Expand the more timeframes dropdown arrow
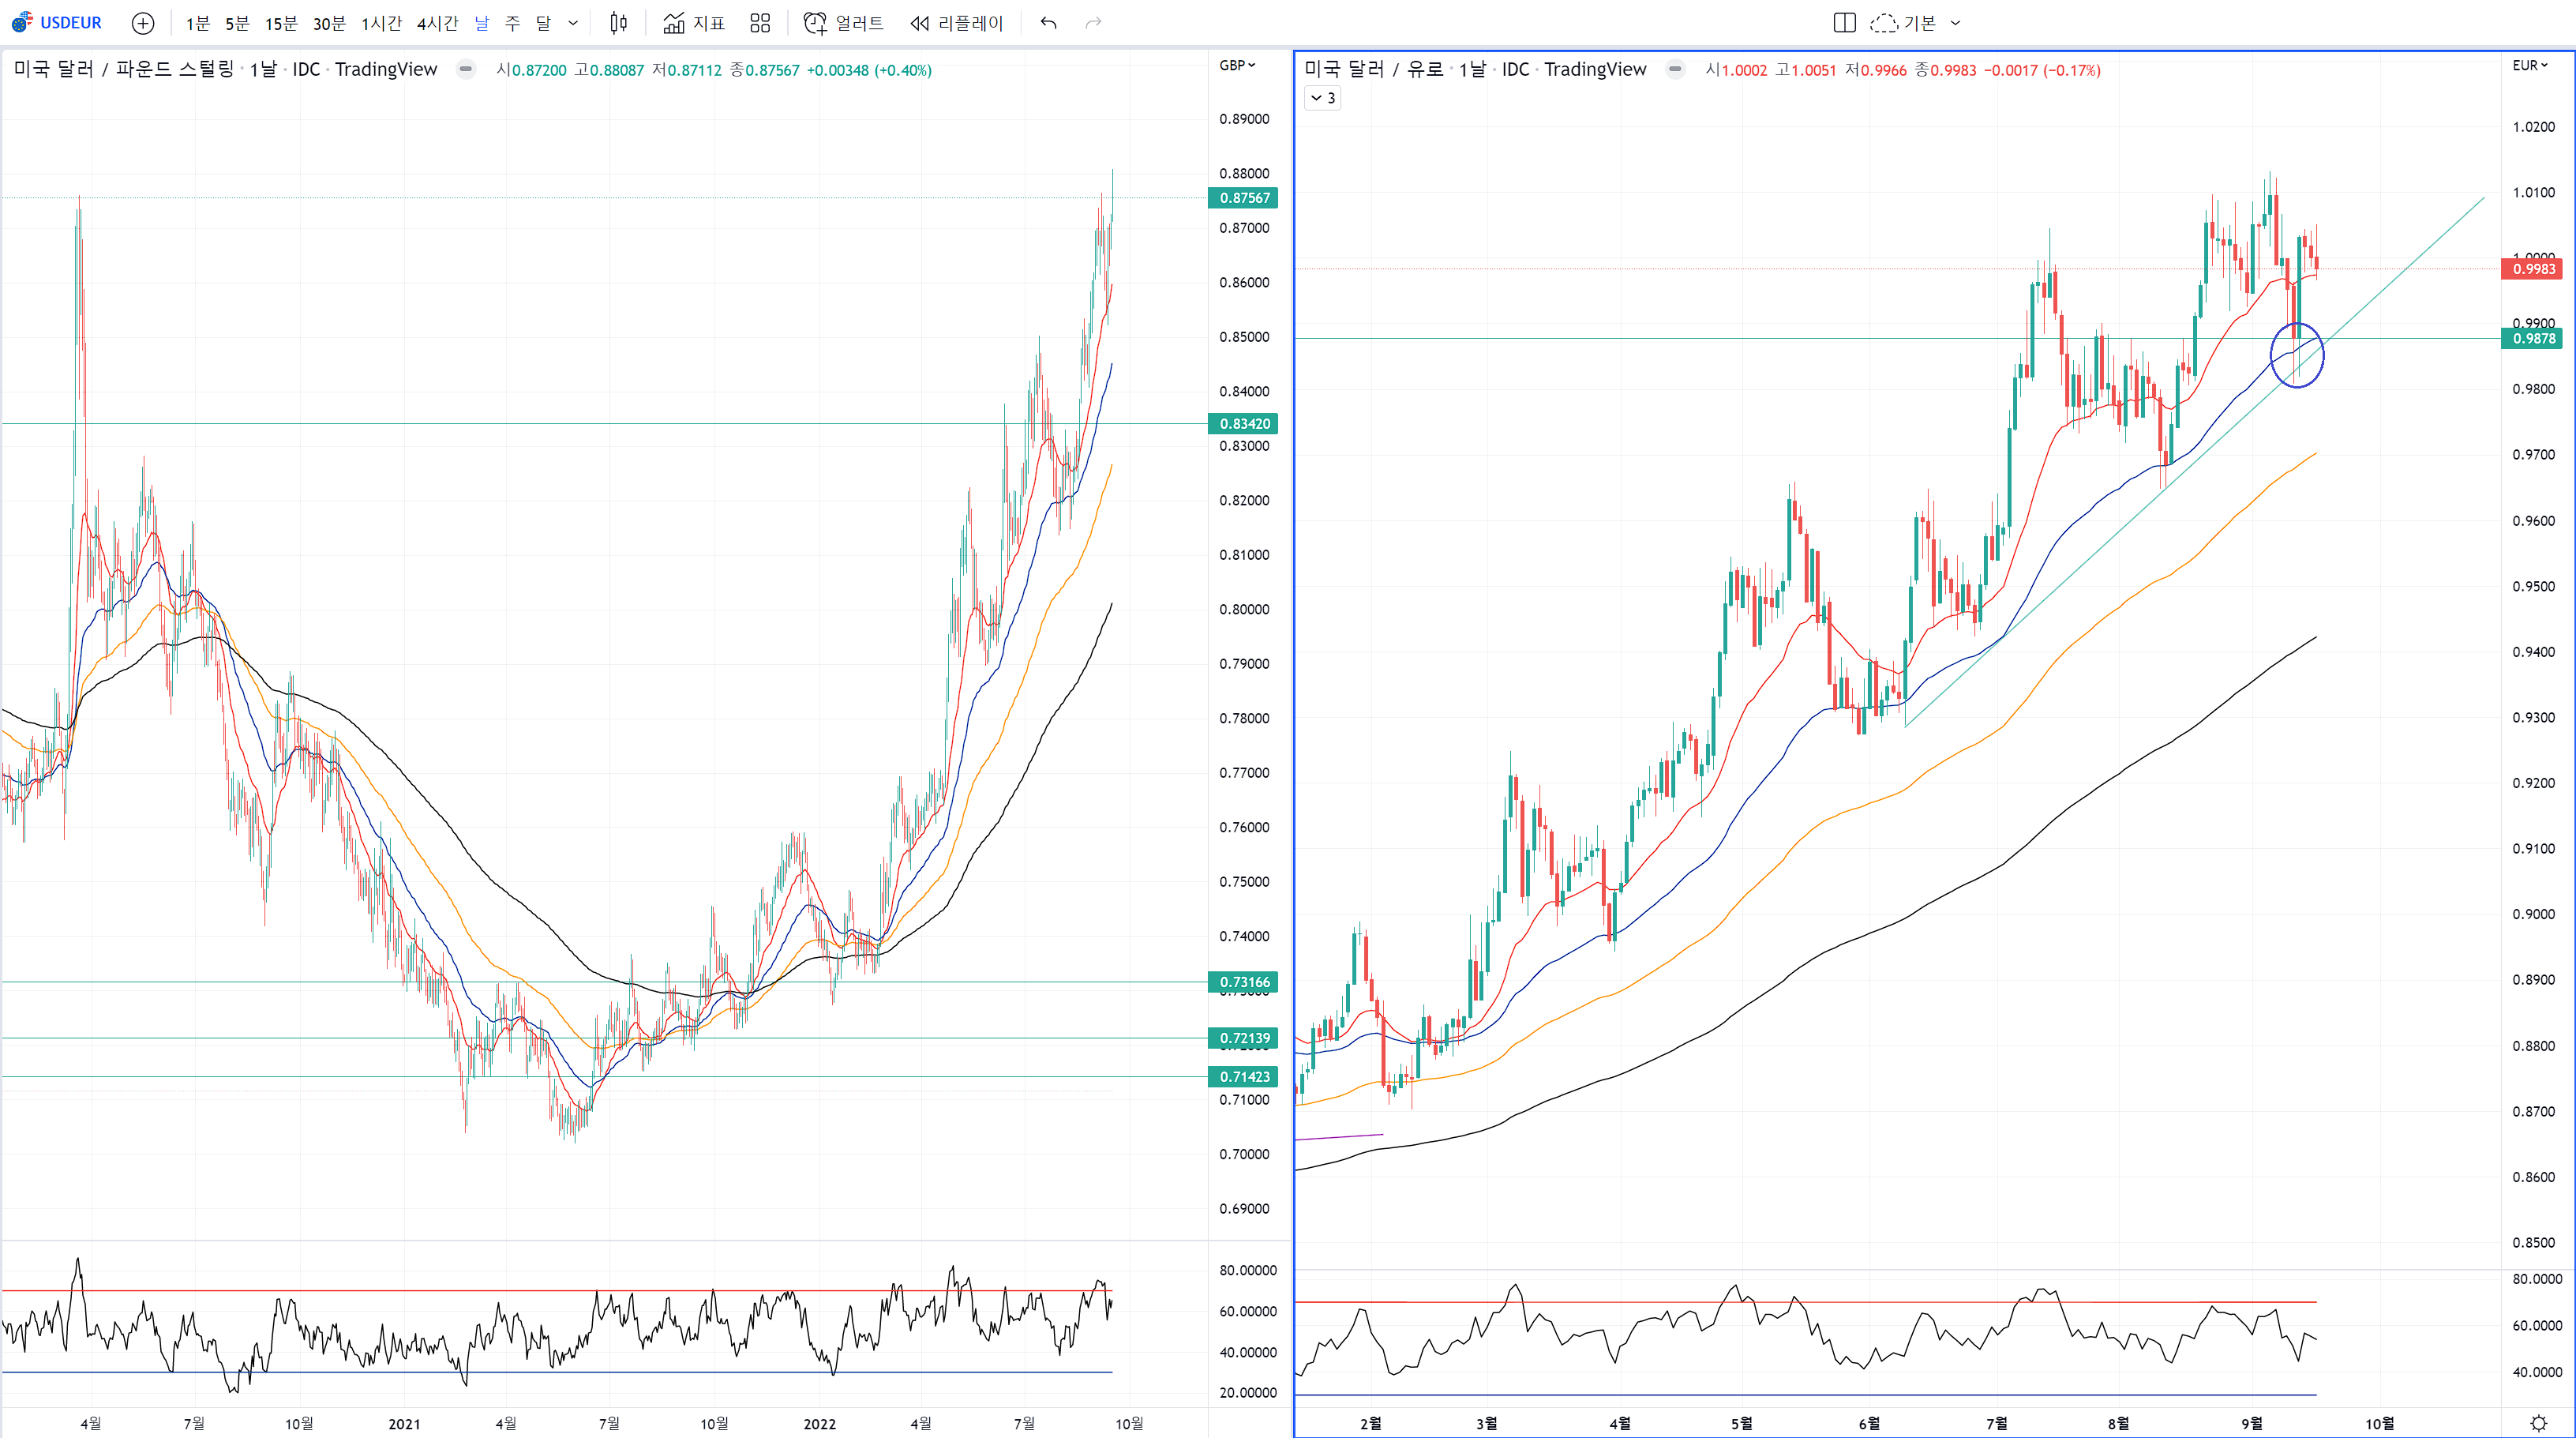 [573, 23]
